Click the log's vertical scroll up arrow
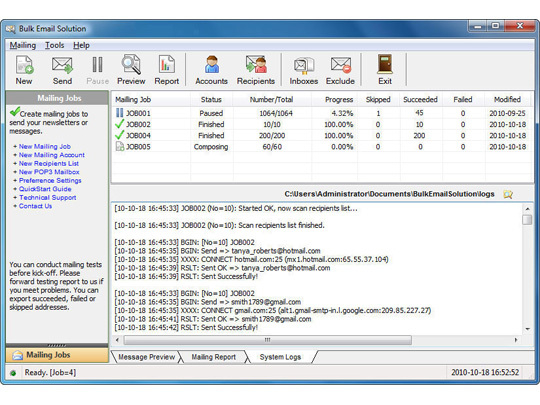 point(527,209)
